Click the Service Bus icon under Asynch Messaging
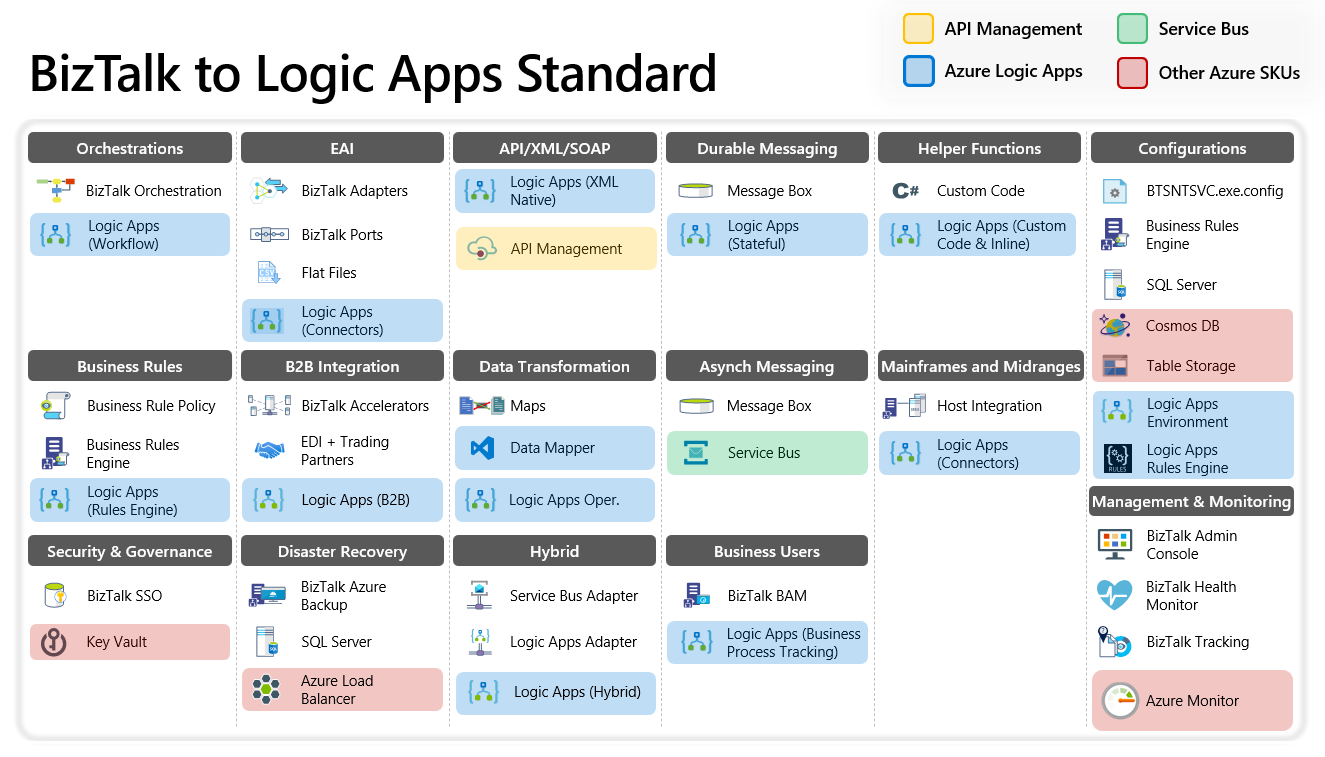Screen dimensions: 1325x757 (x=694, y=452)
